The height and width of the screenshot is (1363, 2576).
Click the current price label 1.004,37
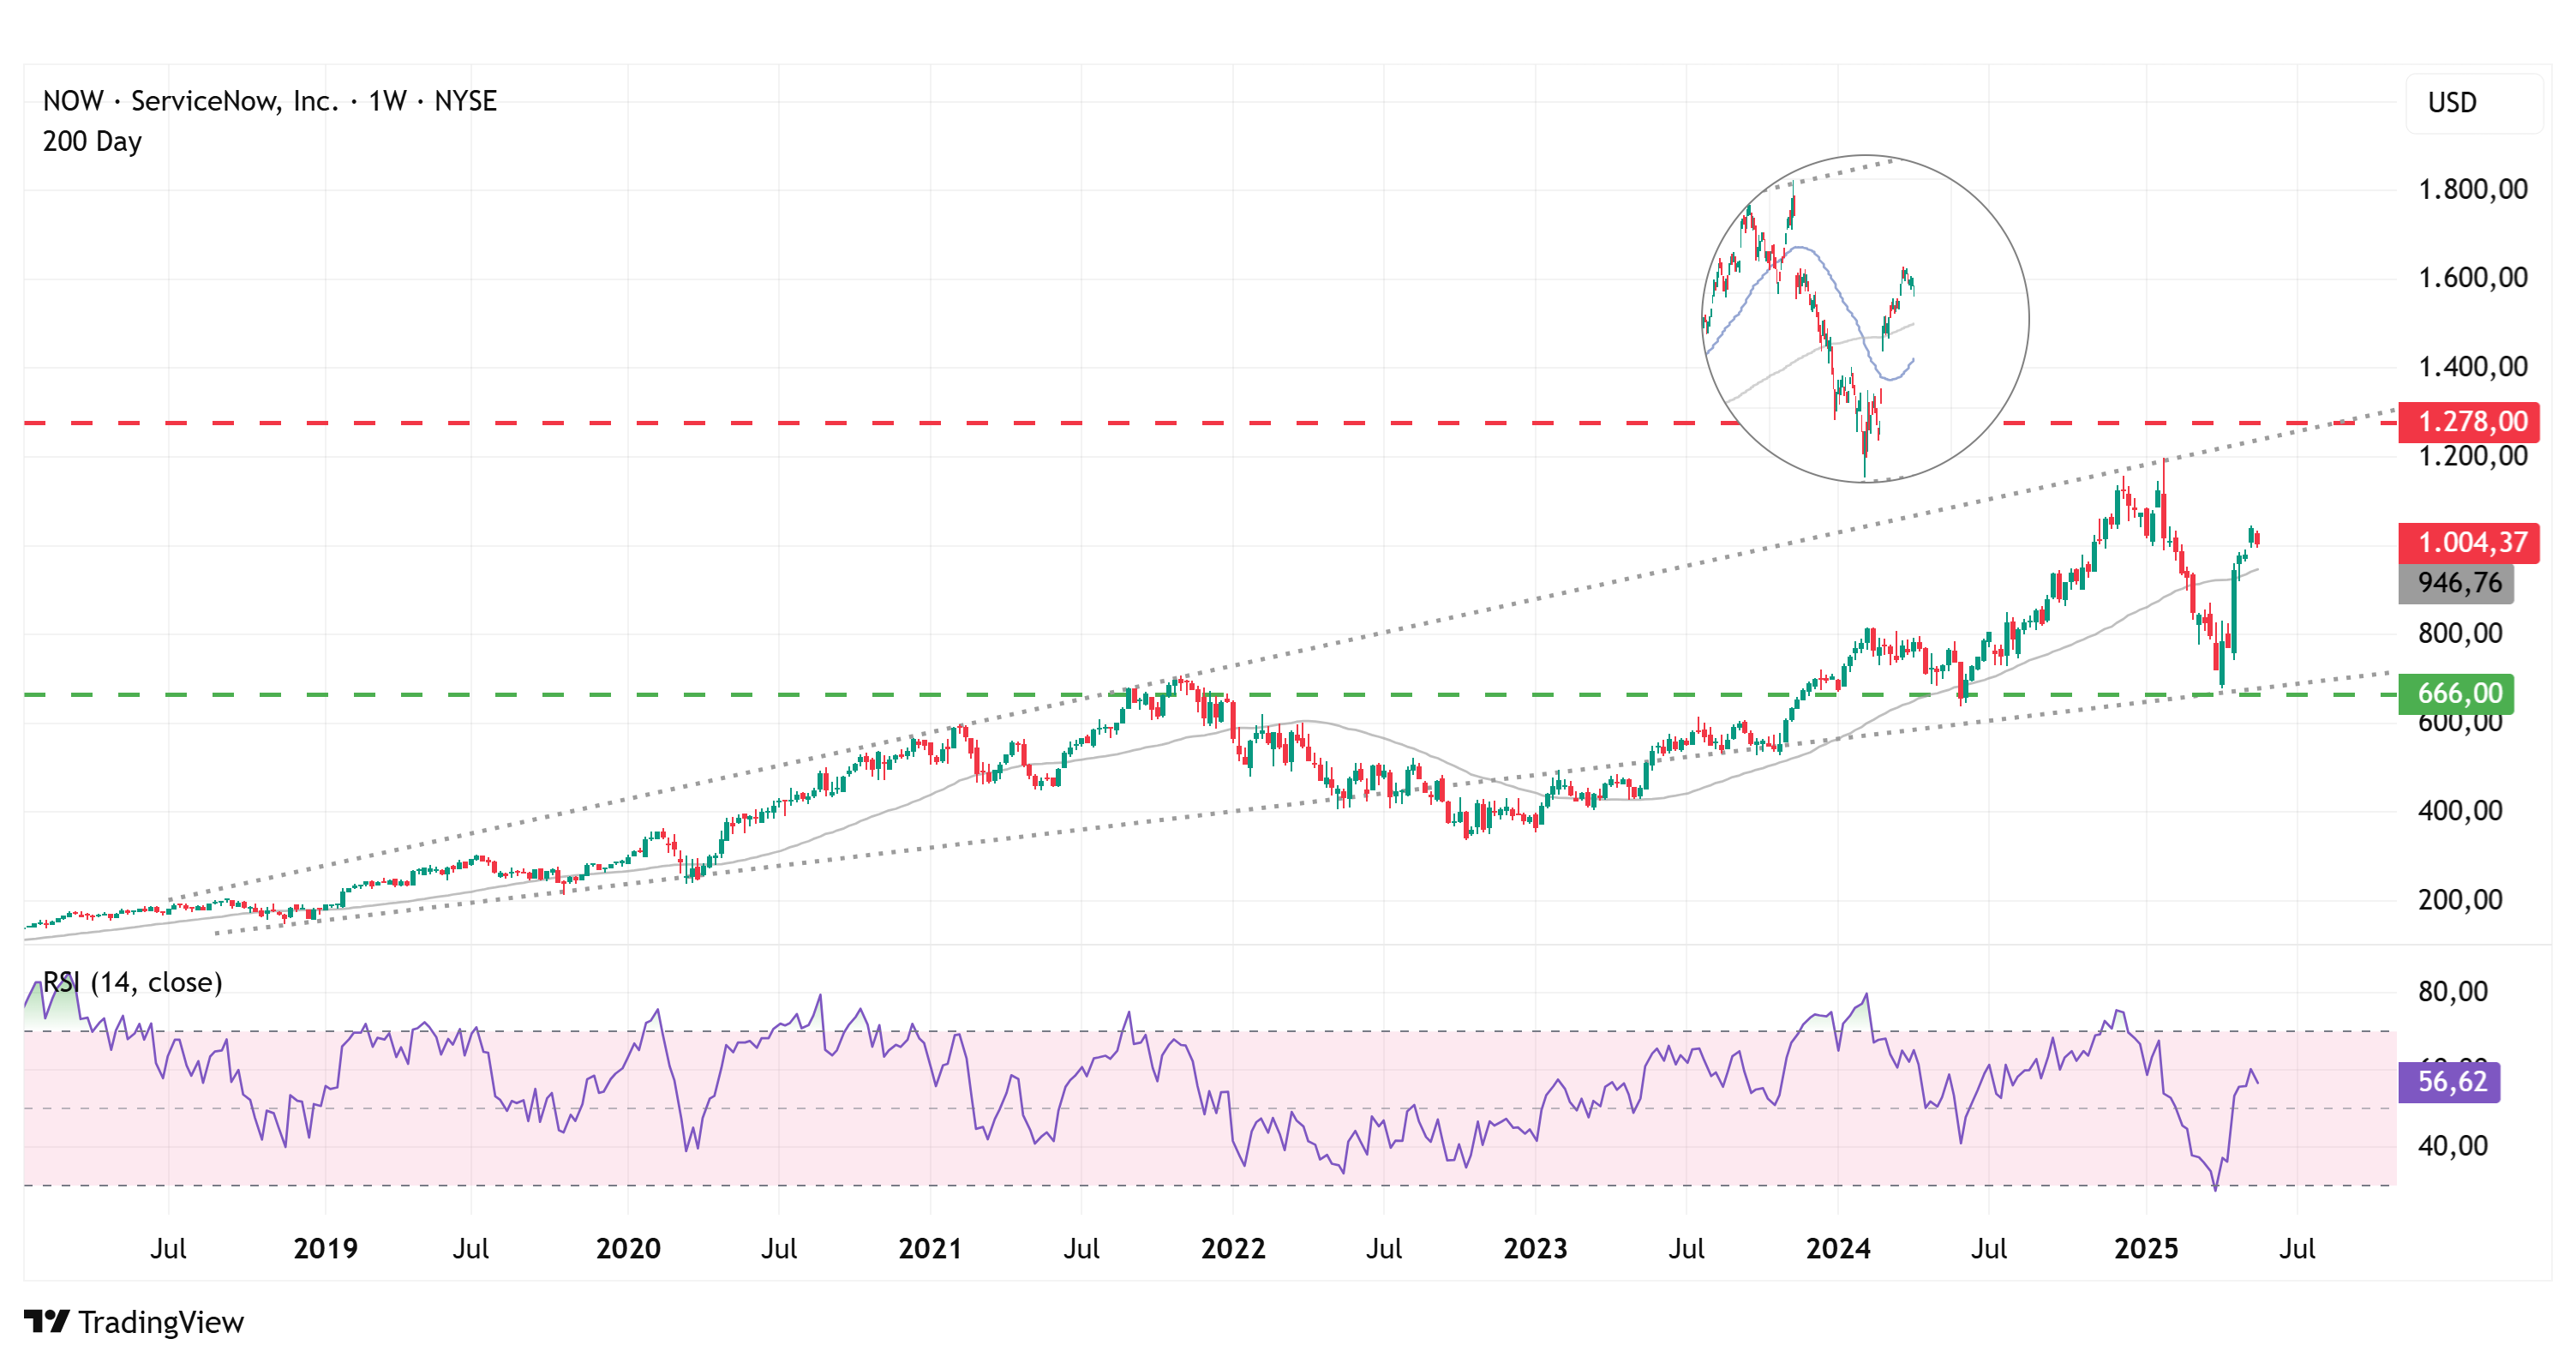point(2468,543)
